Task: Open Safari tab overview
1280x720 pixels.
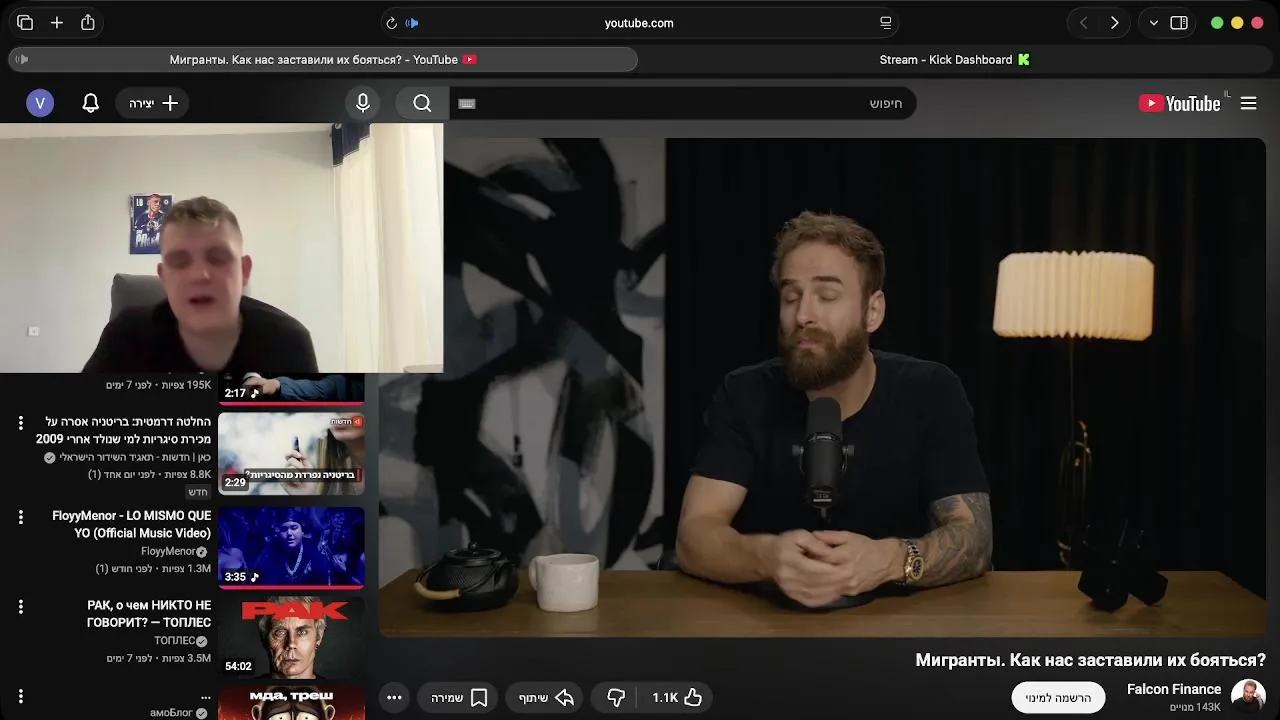Action: tap(25, 23)
